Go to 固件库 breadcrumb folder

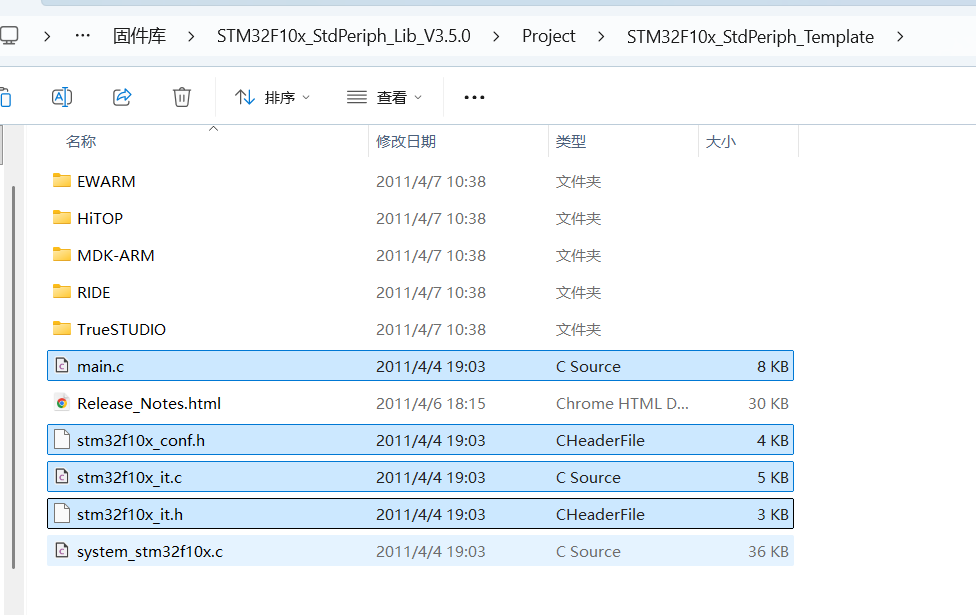tap(139, 36)
